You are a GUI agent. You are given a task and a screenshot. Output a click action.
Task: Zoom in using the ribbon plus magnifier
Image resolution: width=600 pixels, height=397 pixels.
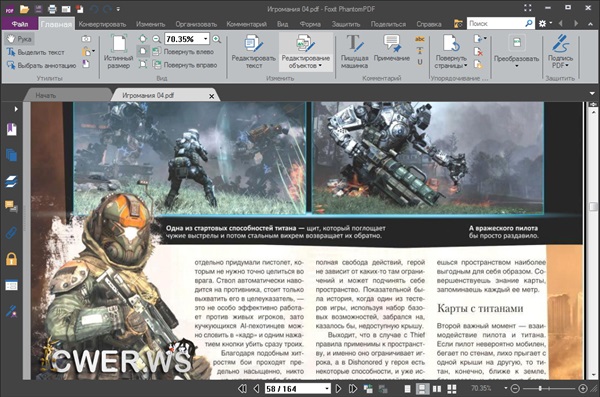coord(217,39)
